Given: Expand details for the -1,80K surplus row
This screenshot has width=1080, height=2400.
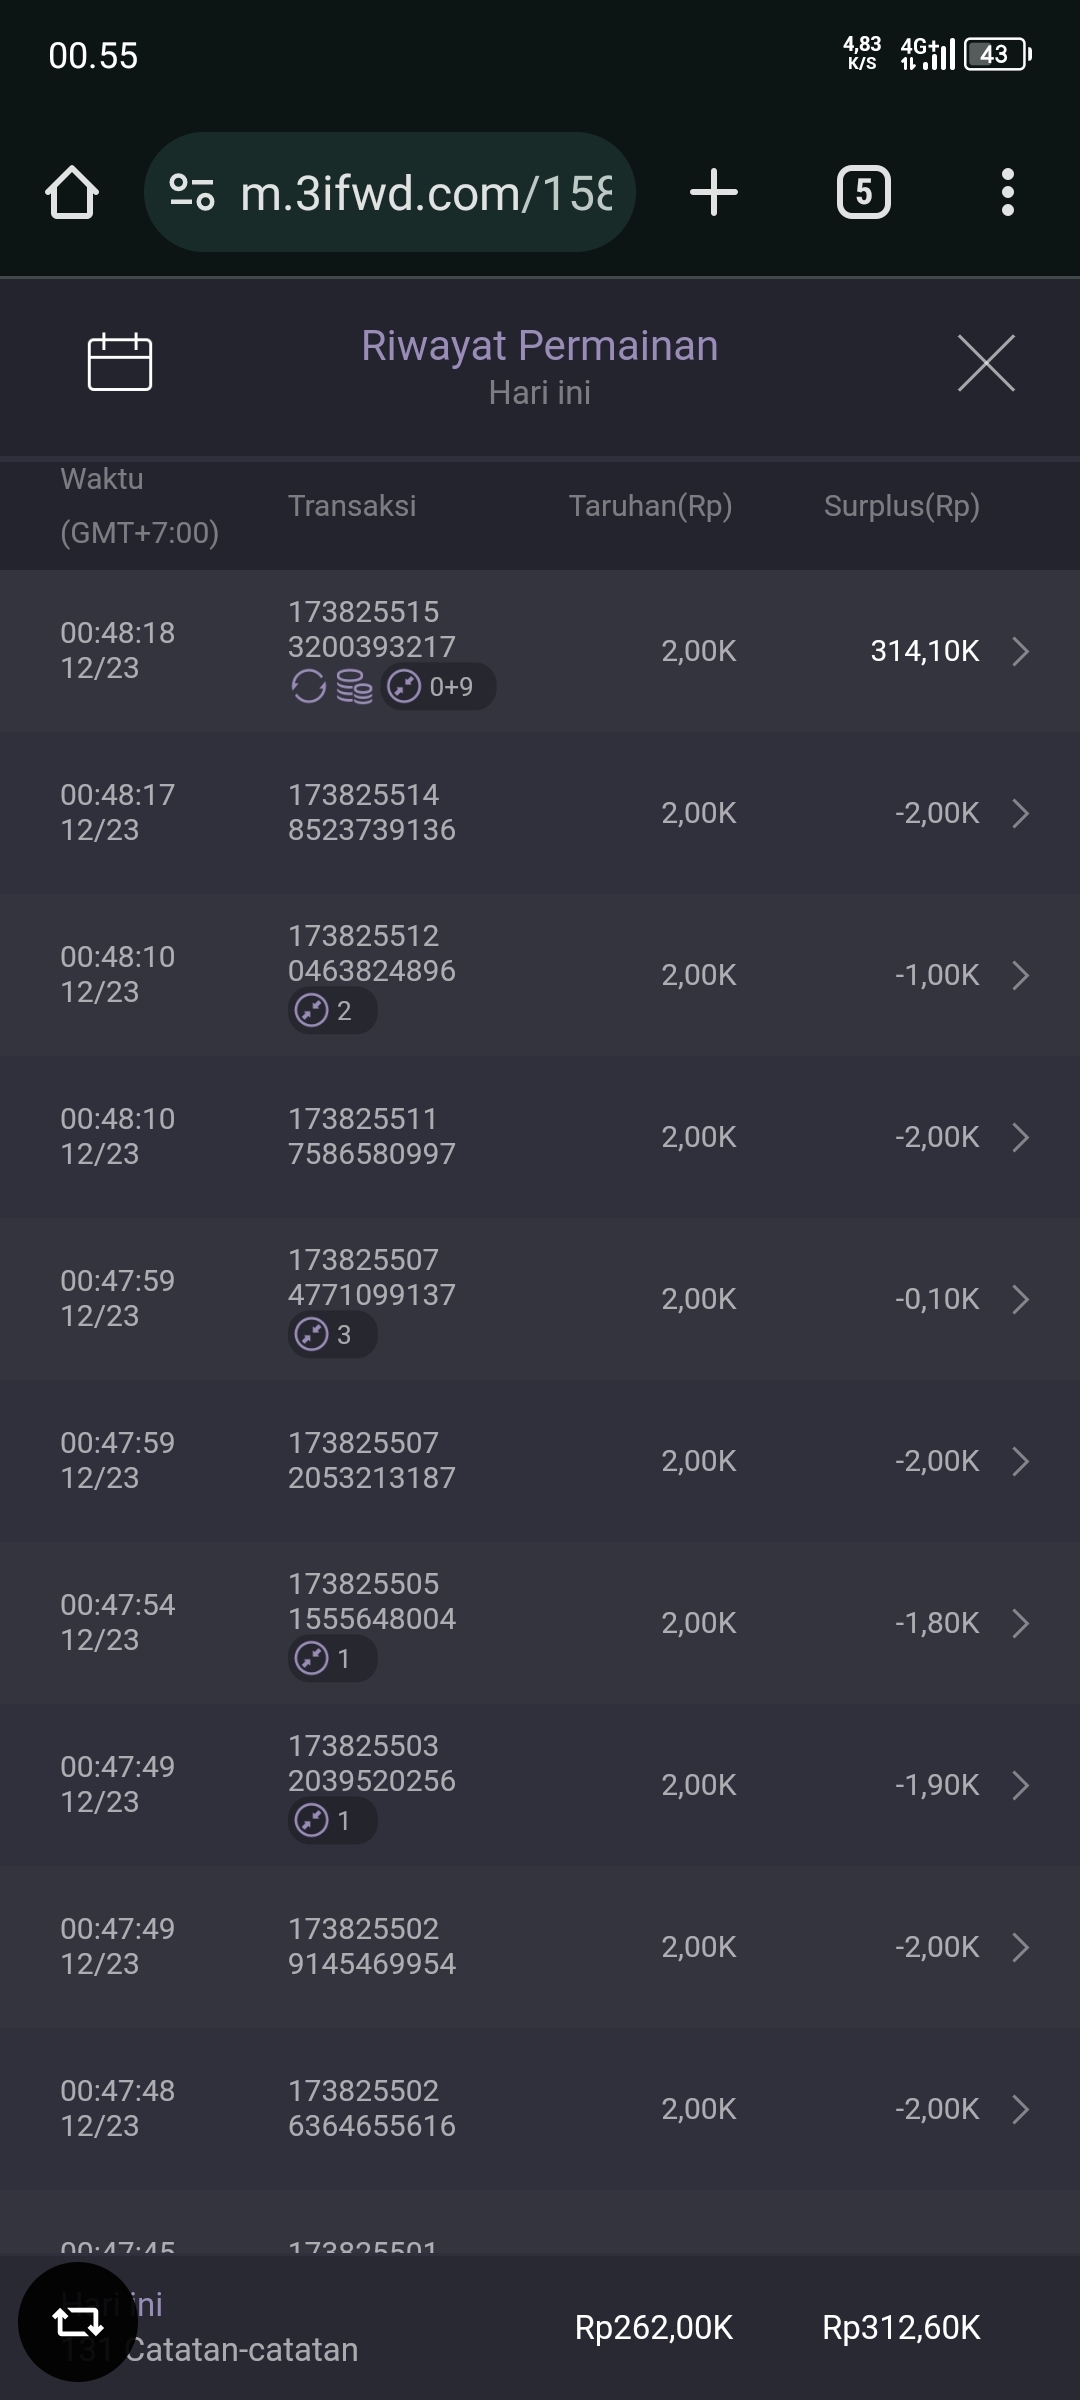Looking at the screenshot, I should [1020, 1623].
